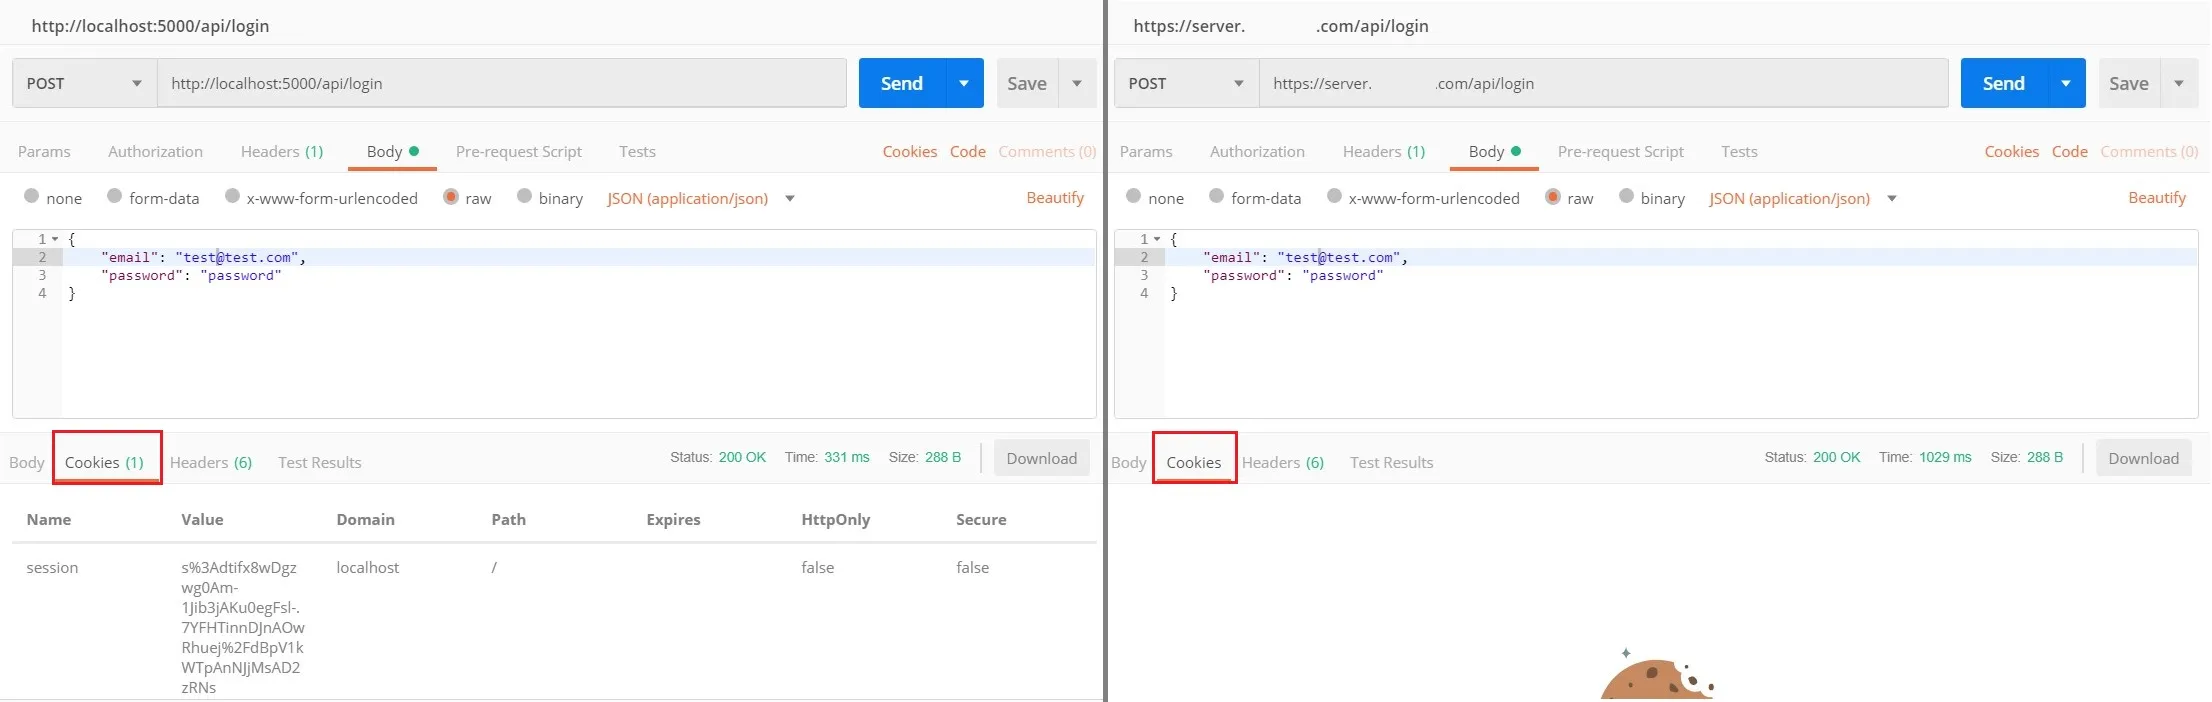Viewport: 2212px width, 702px height.
Task: Switch to the Authorization tab in the server window
Action: click(x=1257, y=151)
